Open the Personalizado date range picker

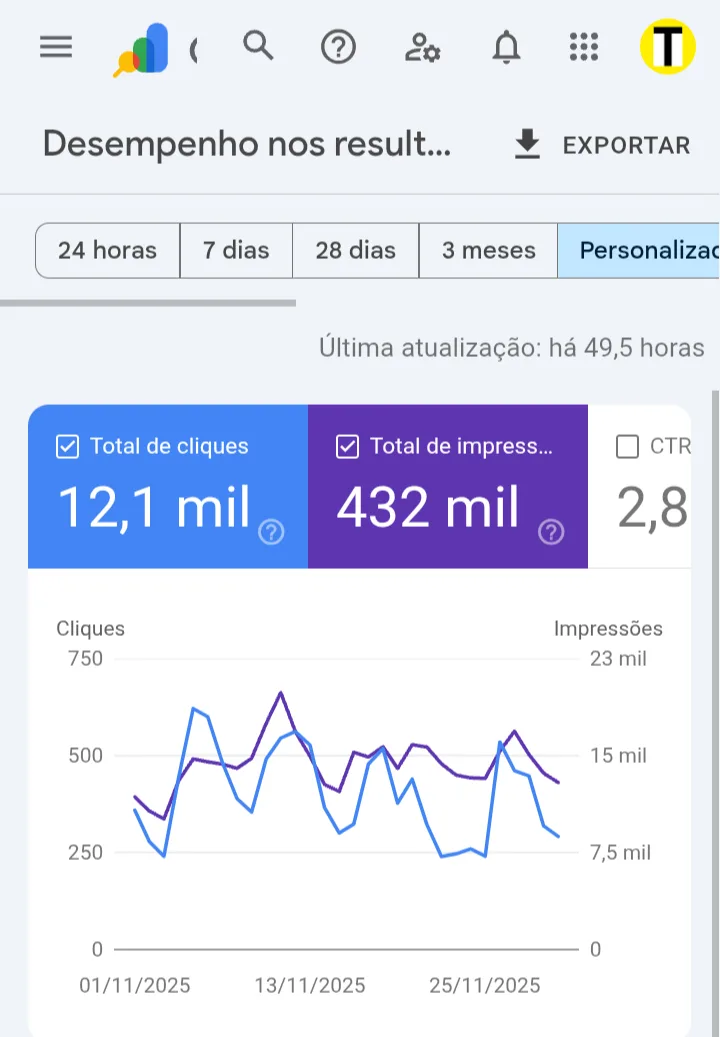click(640, 250)
